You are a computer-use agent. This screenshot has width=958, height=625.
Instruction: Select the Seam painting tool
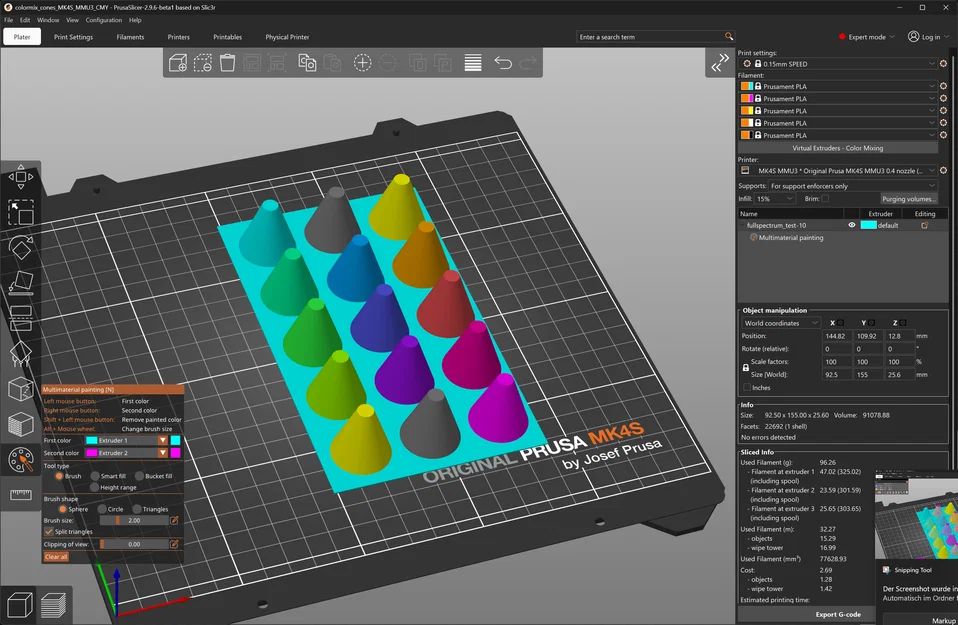(x=21, y=389)
